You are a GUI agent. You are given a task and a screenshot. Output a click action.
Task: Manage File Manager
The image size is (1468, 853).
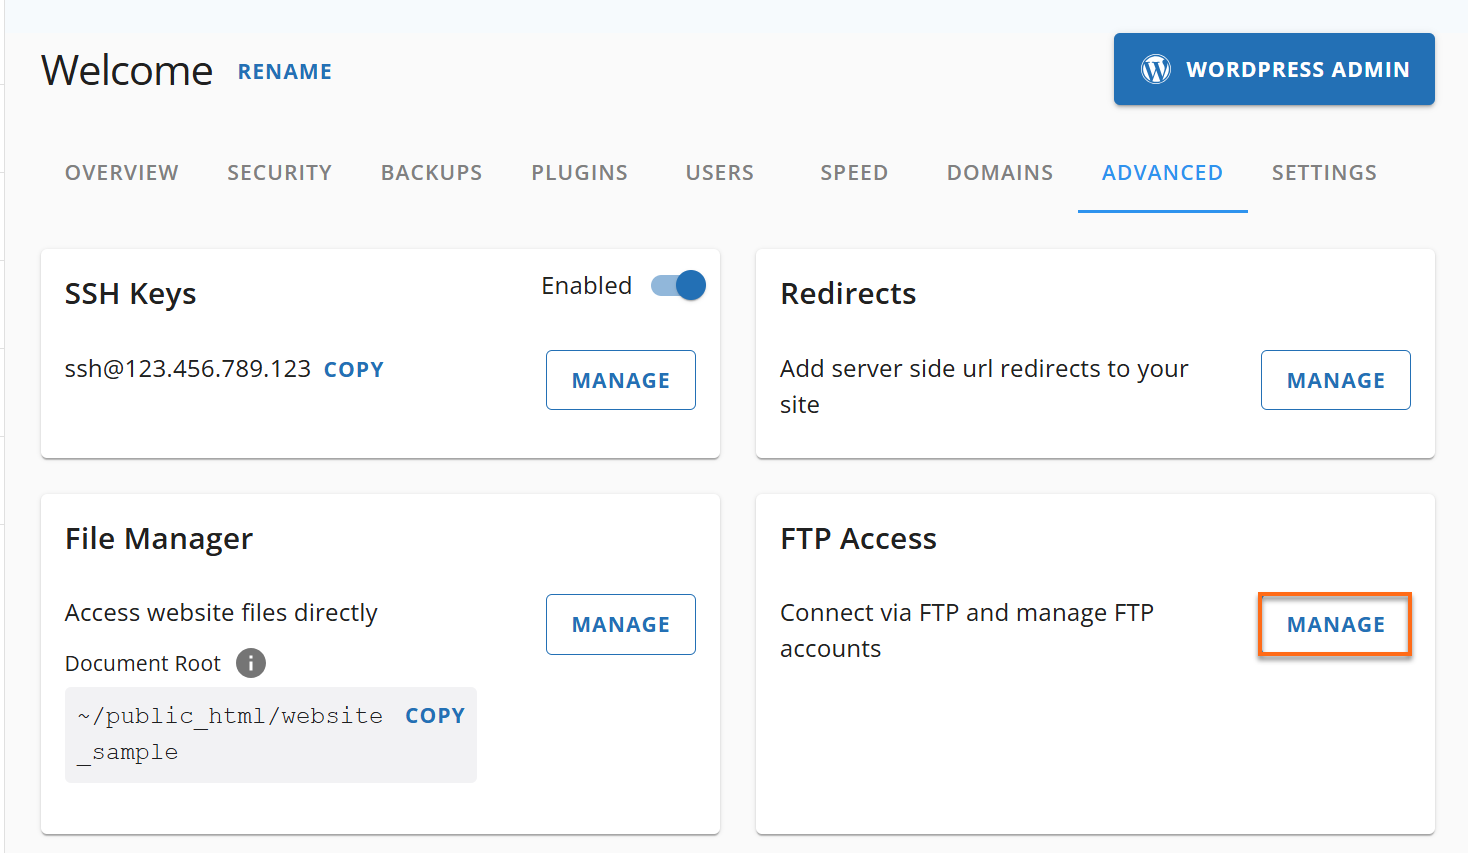(x=621, y=625)
